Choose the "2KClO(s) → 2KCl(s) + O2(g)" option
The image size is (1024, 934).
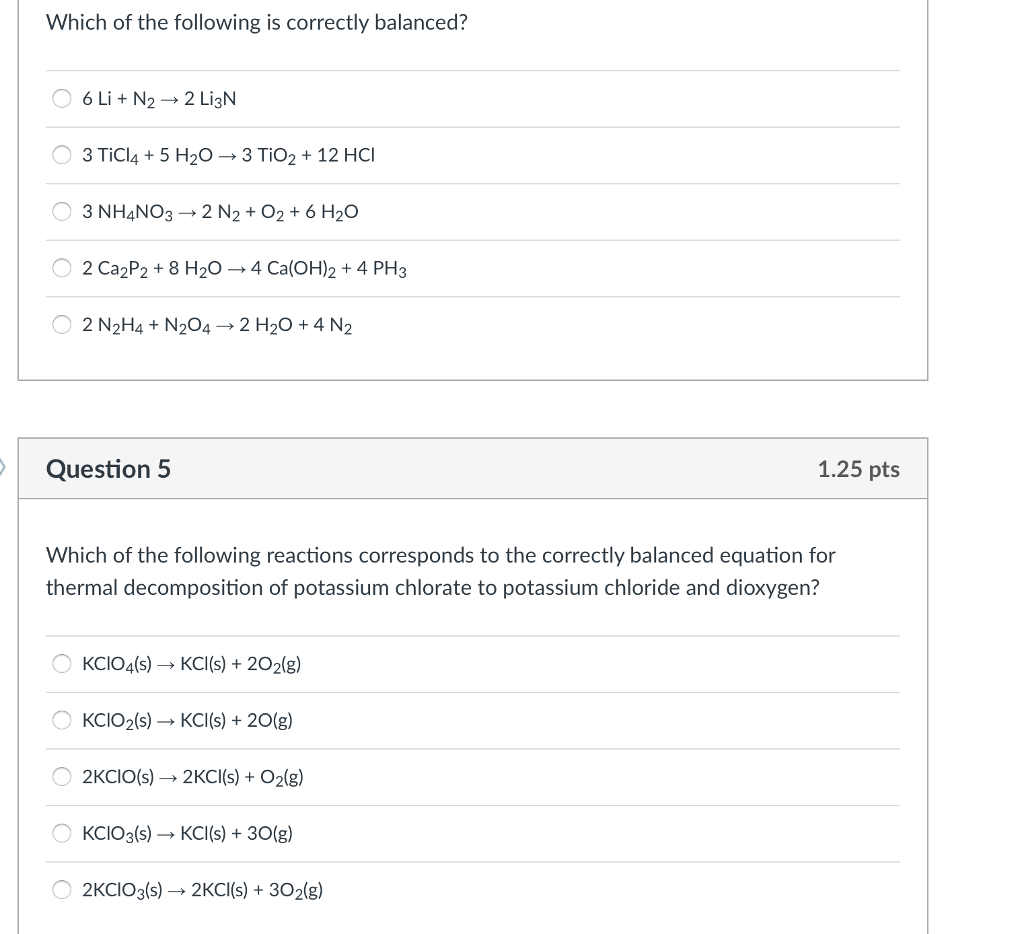(61, 776)
